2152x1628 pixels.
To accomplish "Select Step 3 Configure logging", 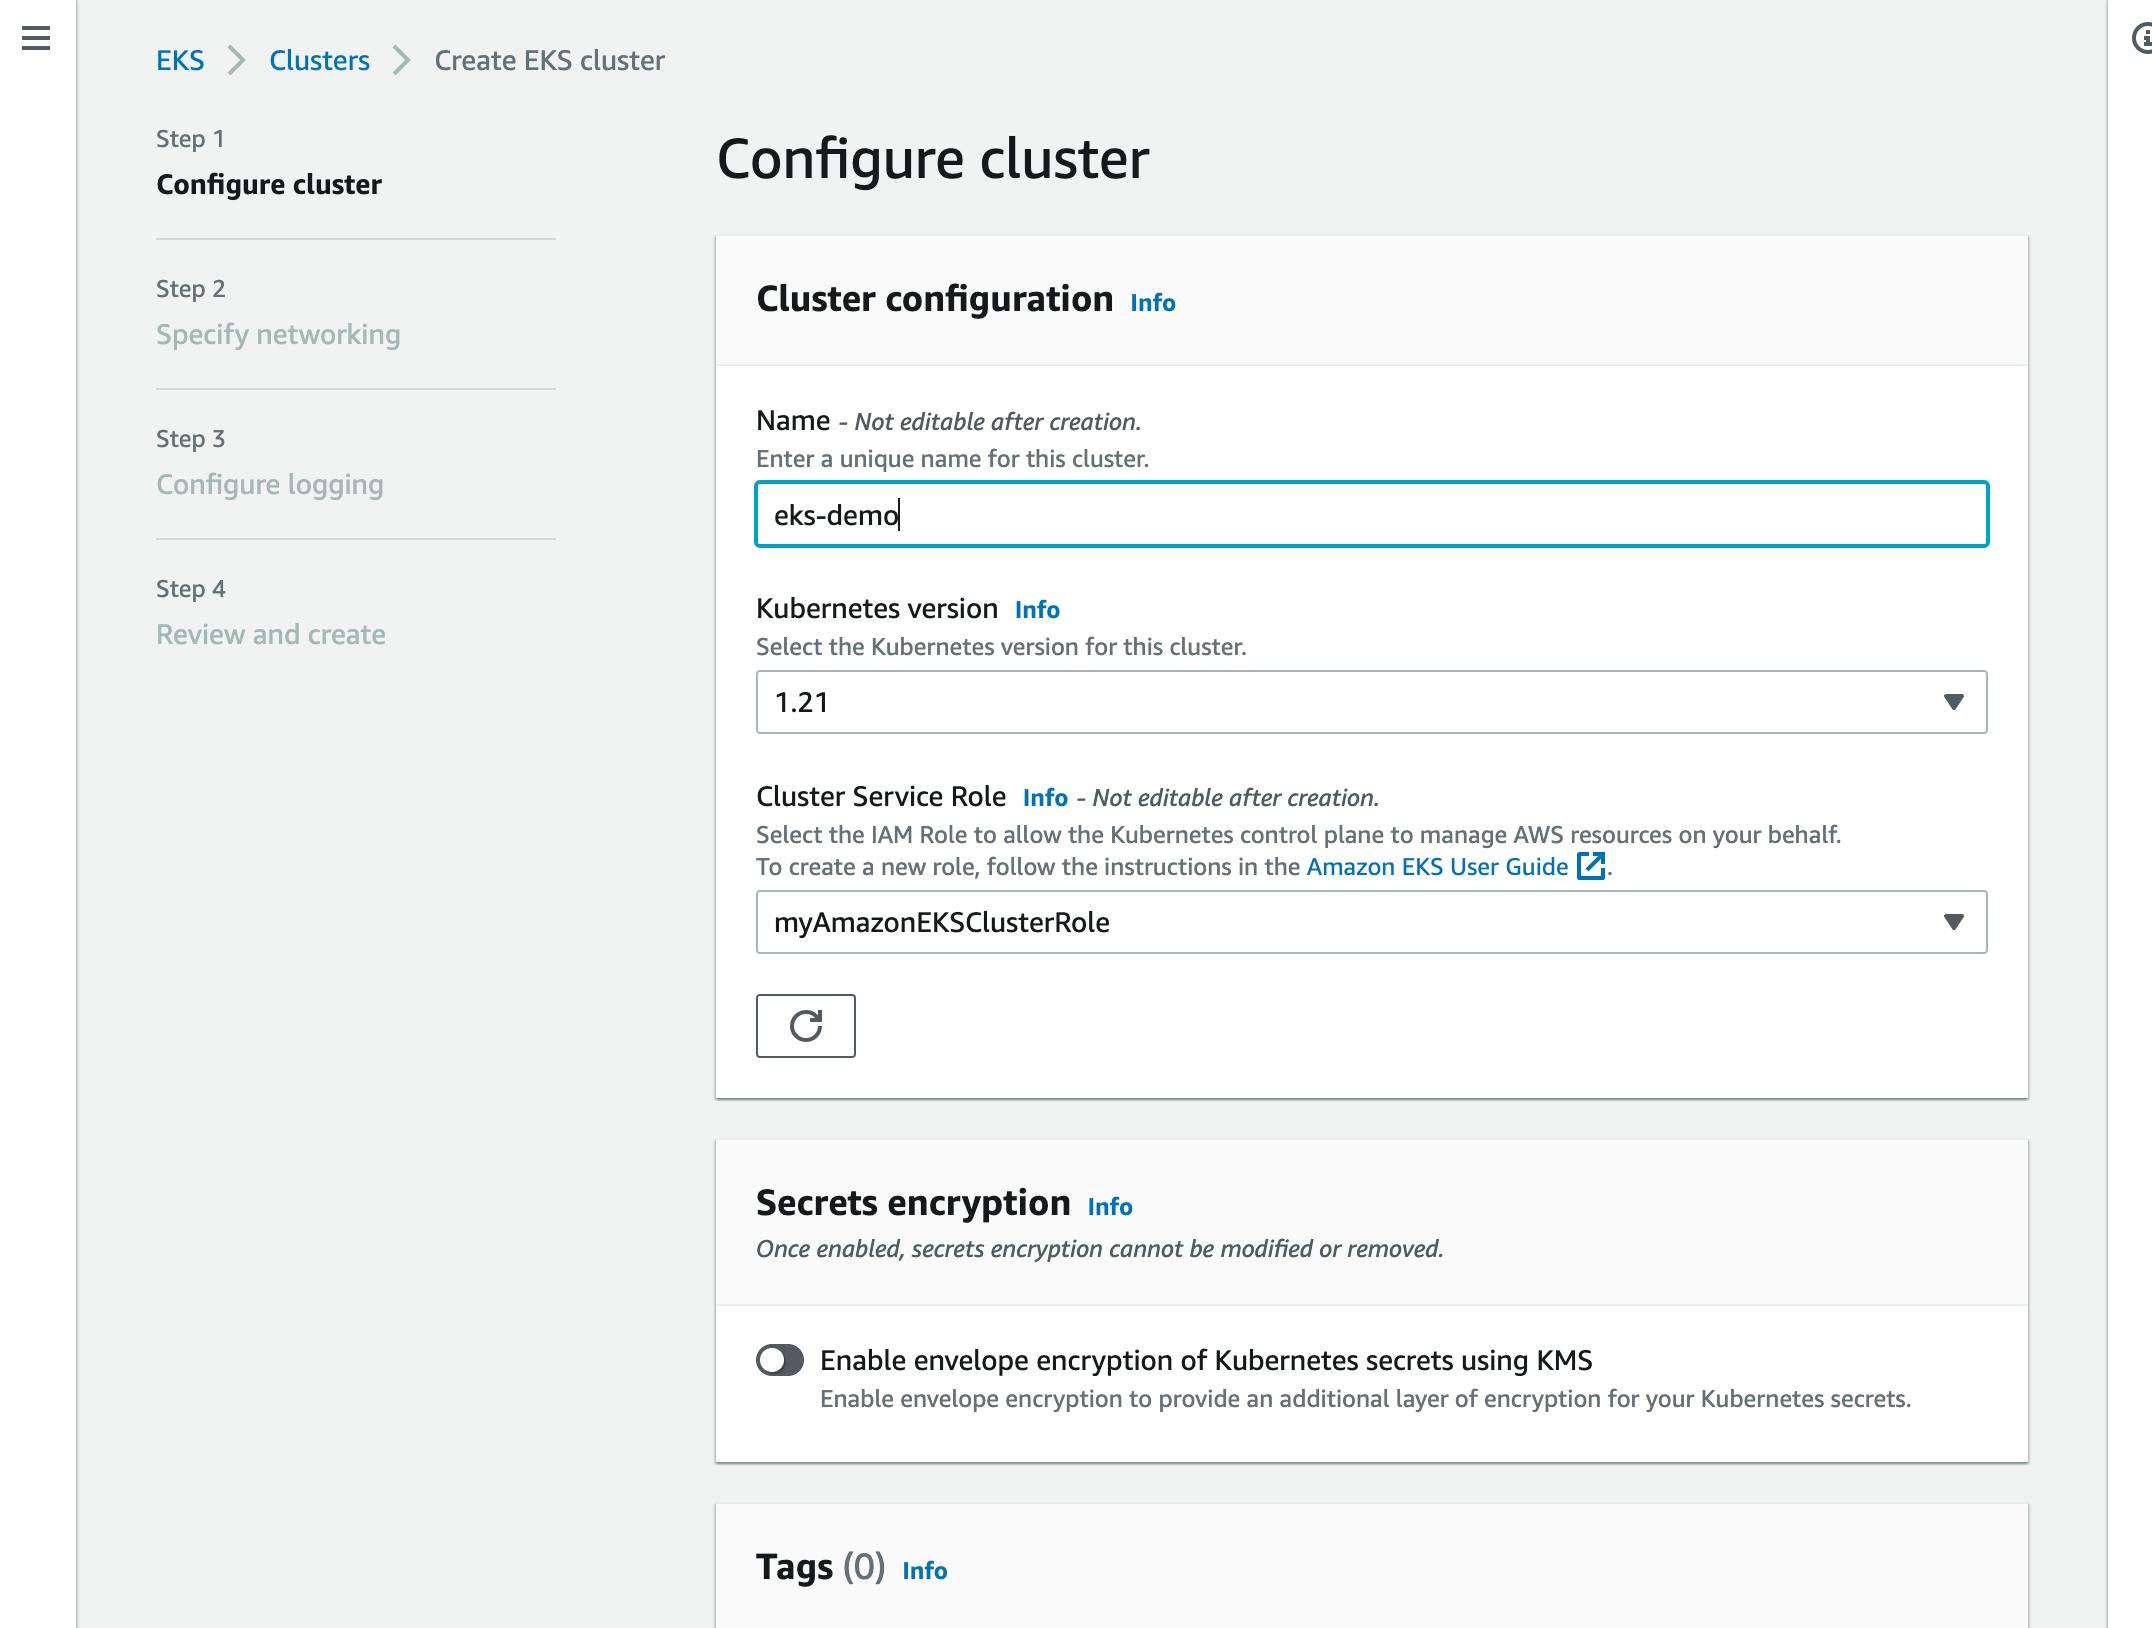I will (x=269, y=484).
